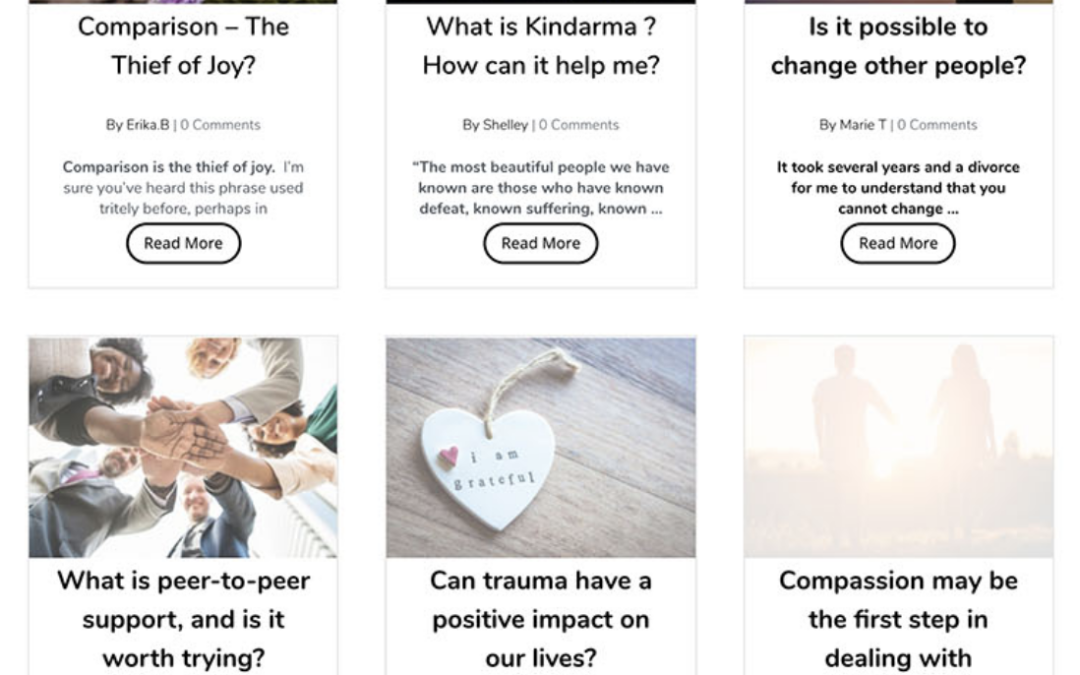The image size is (1080, 675).
Task: Open 'What is Kindarma?' article title
Action: (x=540, y=46)
